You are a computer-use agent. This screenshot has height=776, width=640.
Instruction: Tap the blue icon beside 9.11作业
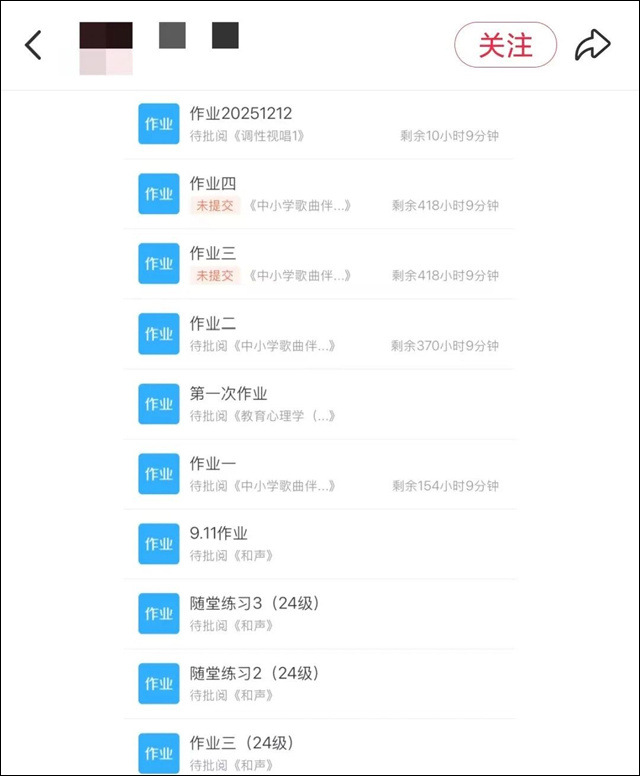(x=158, y=544)
